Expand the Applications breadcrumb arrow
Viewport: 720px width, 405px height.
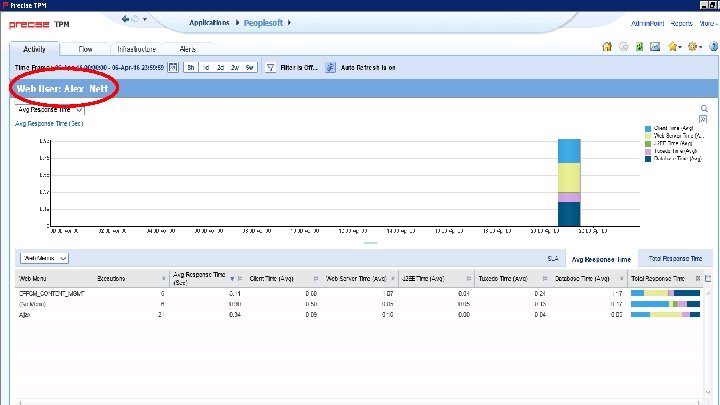click(237, 22)
